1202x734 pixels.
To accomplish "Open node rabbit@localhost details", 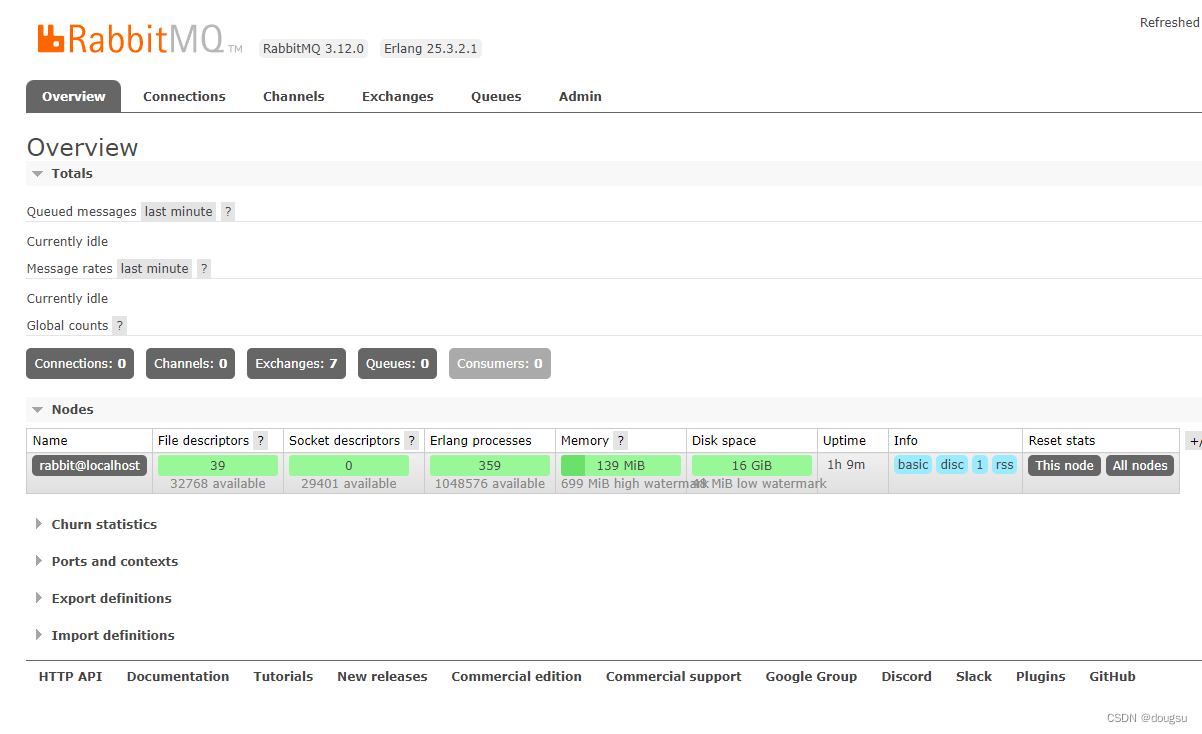I will click(90, 466).
